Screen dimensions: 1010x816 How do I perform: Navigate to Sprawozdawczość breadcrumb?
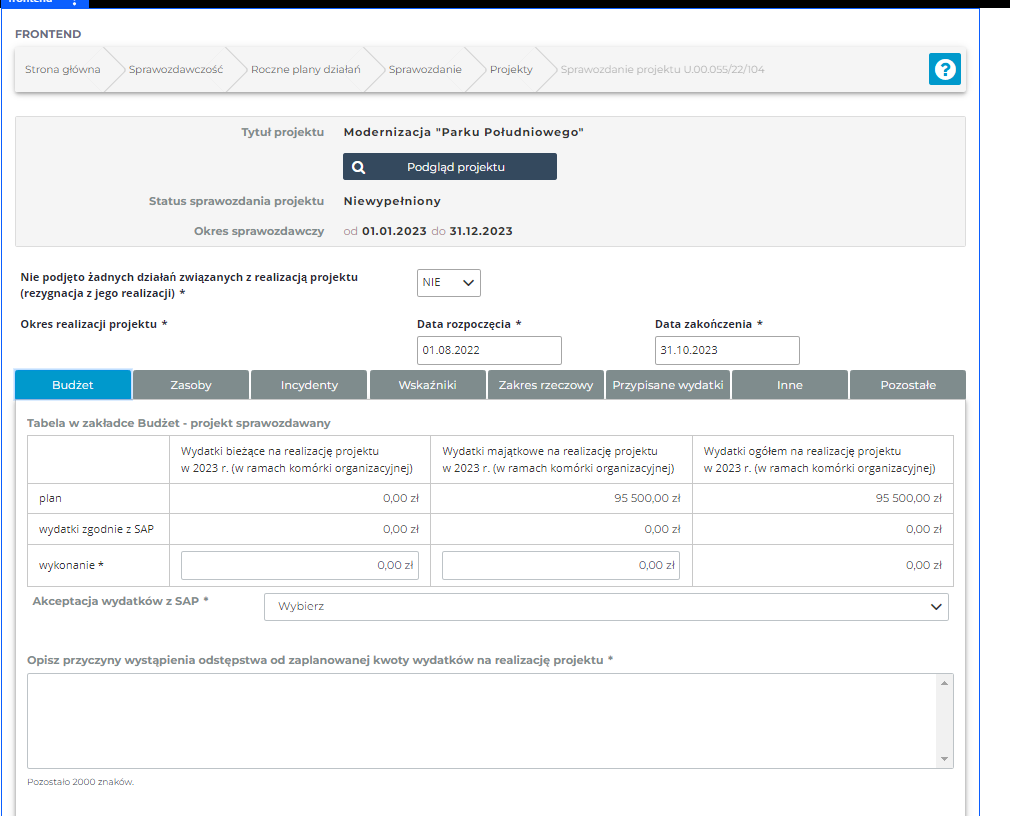tap(175, 70)
